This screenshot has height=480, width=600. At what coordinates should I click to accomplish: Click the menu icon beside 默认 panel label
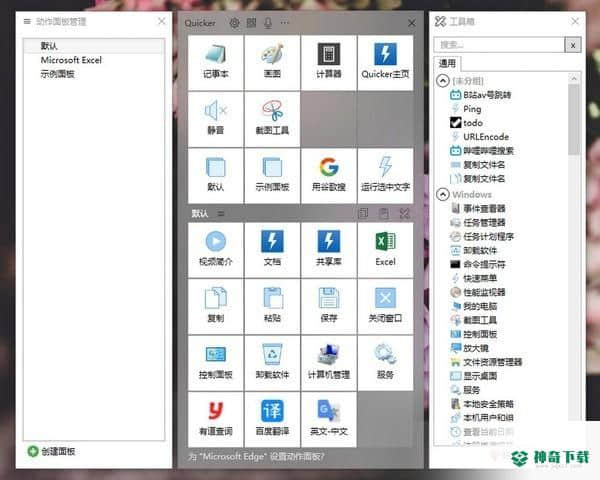pos(221,214)
